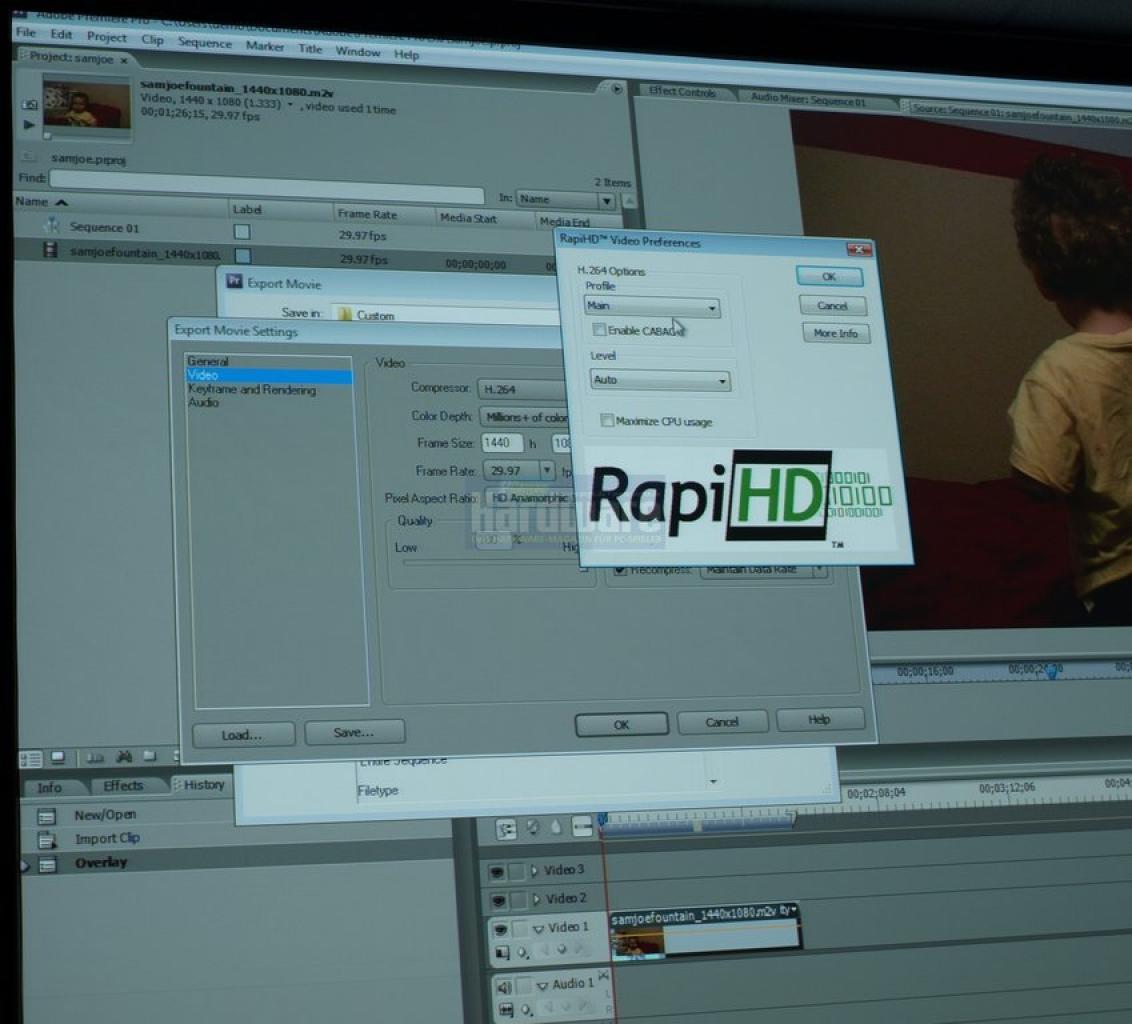Screen dimensions: 1132x1024
Task: Click the More Info button
Action: point(835,333)
